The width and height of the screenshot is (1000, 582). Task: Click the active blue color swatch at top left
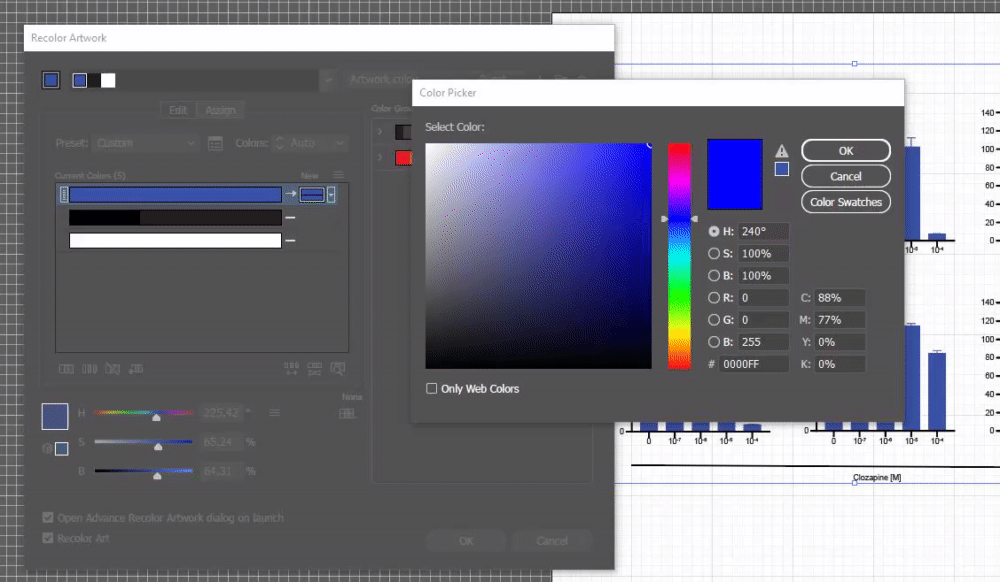(x=51, y=80)
